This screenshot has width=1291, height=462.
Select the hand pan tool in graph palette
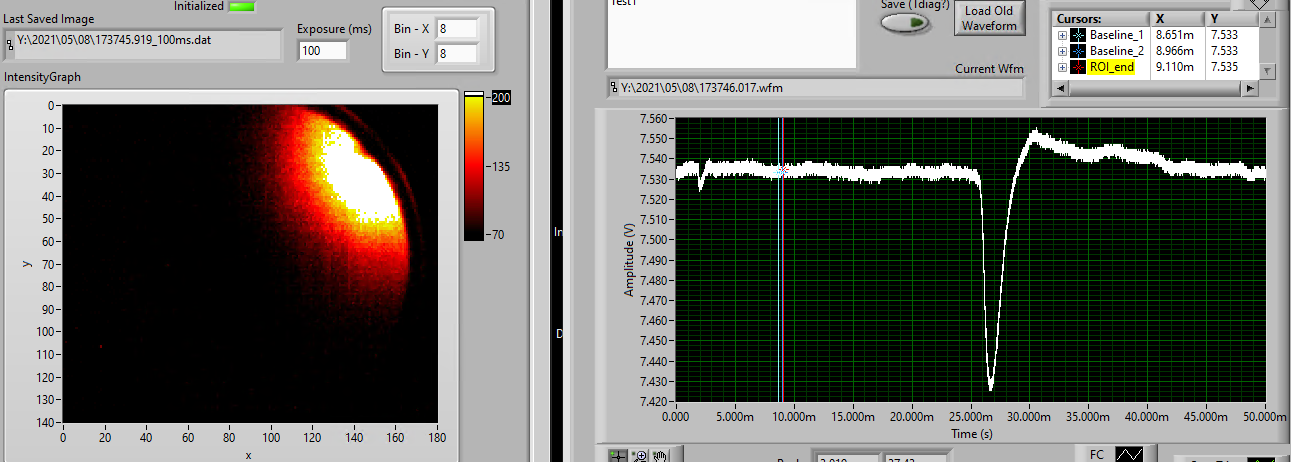(659, 456)
